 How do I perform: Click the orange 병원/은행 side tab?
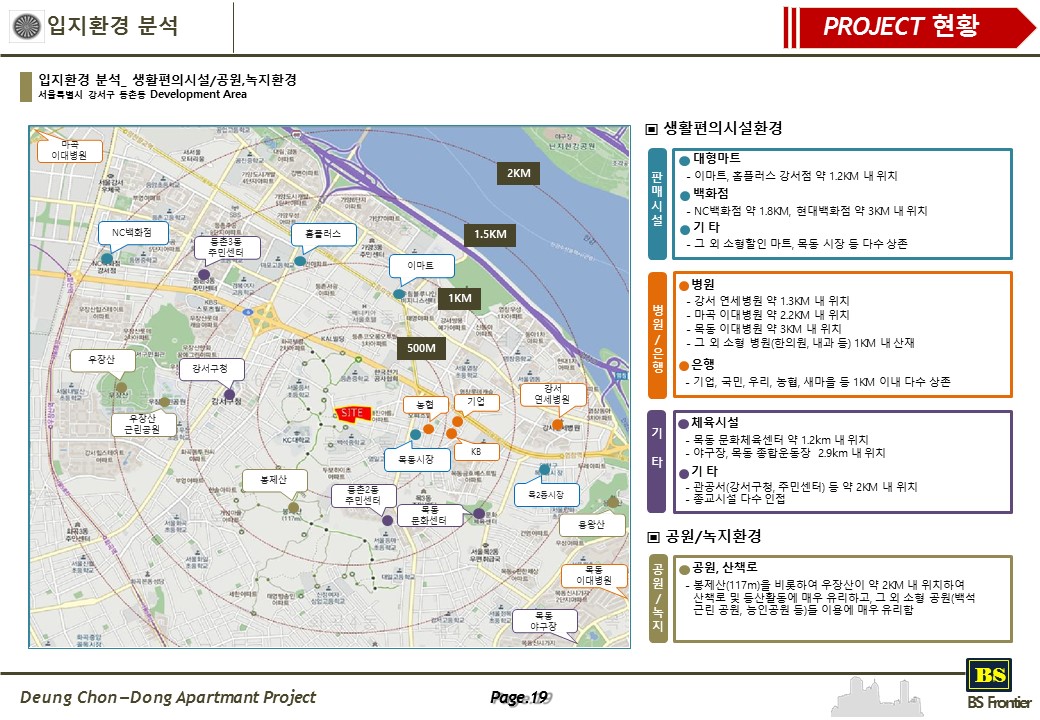(657, 335)
